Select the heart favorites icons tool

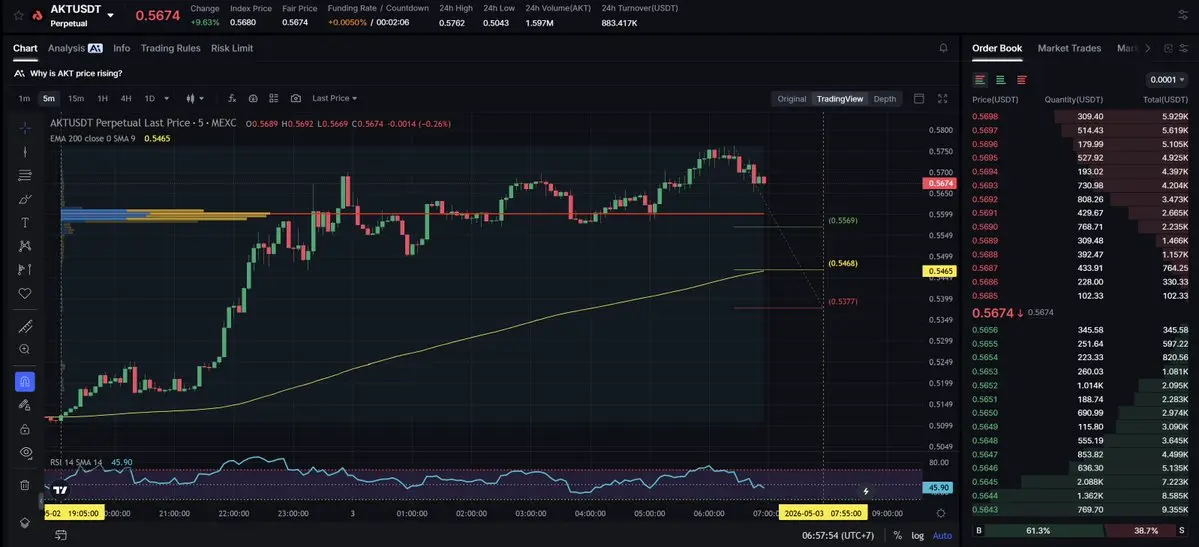[24, 293]
